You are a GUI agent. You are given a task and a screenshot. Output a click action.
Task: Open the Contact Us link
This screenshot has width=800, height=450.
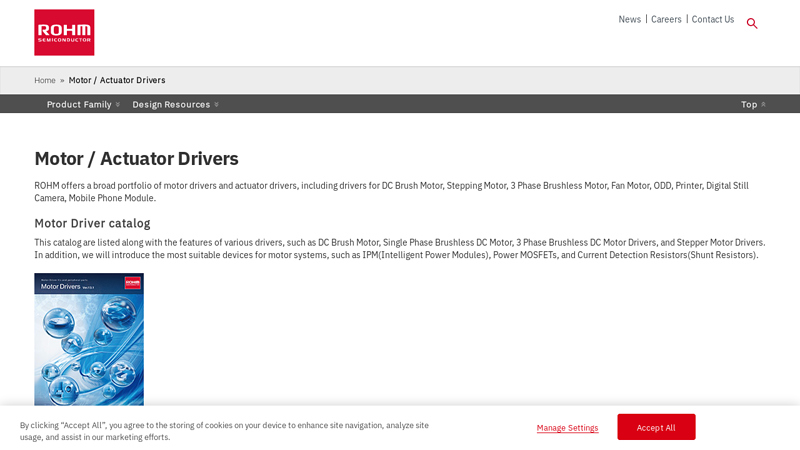pyautogui.click(x=713, y=19)
